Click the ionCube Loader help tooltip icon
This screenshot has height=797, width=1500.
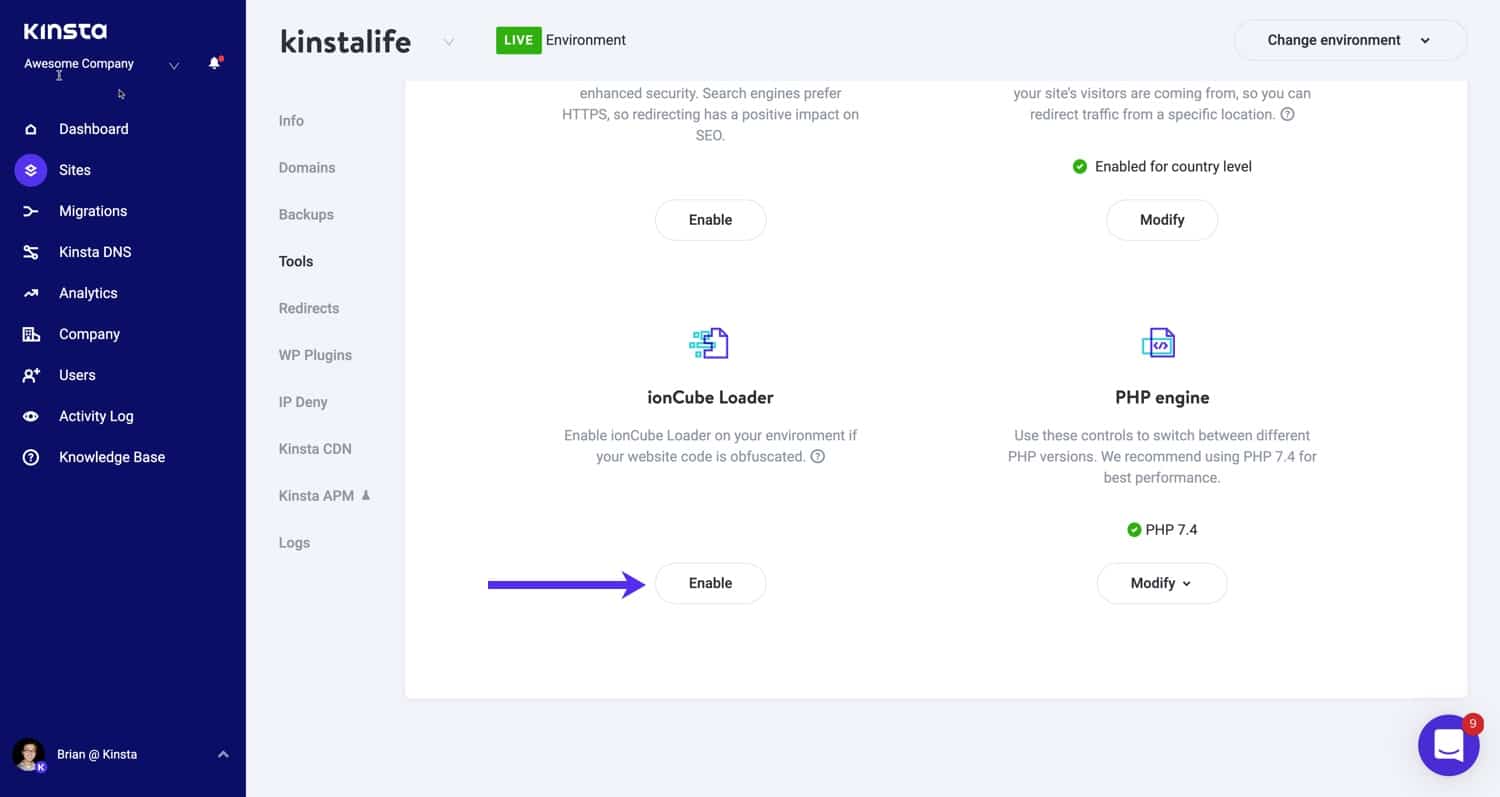[818, 456]
